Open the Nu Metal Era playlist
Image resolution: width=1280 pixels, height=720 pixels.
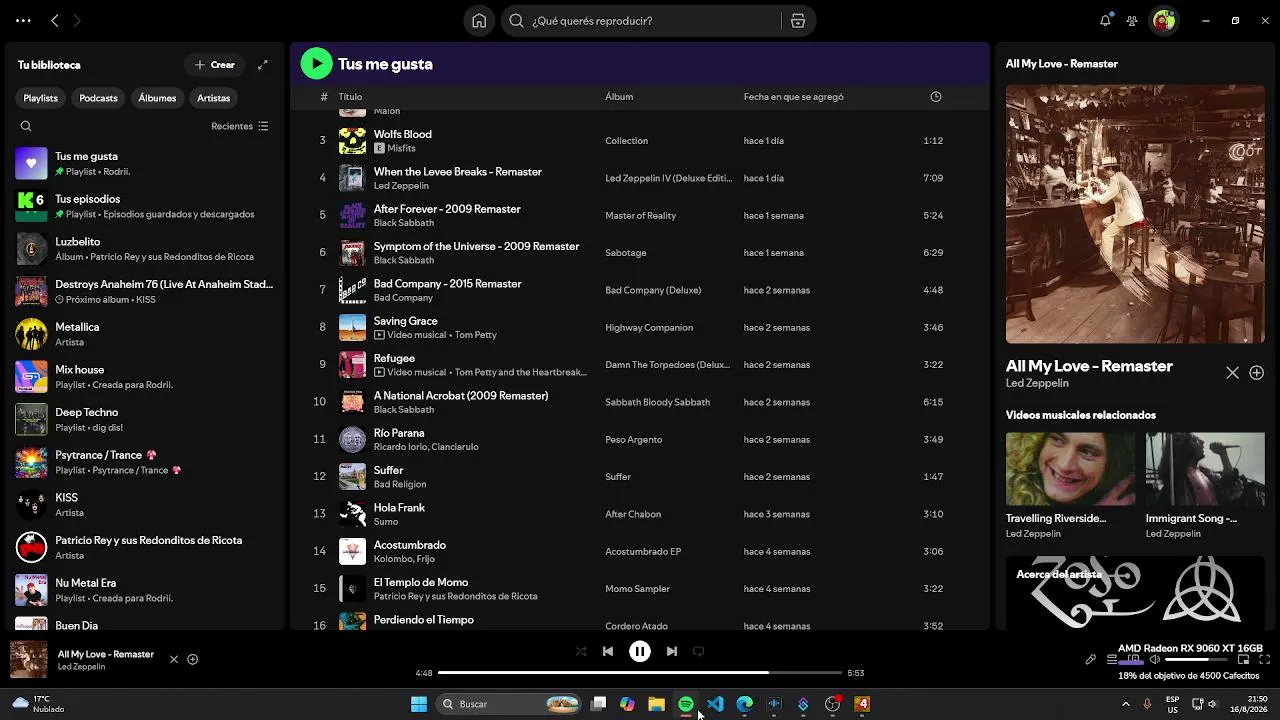point(144,590)
